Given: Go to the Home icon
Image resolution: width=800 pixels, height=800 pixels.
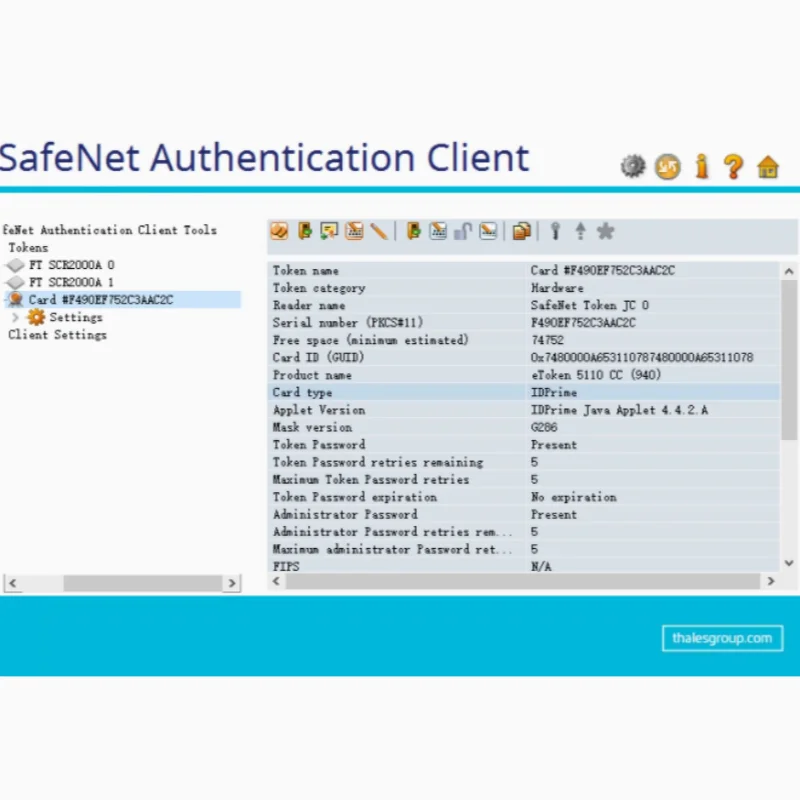Looking at the screenshot, I should click(768, 167).
